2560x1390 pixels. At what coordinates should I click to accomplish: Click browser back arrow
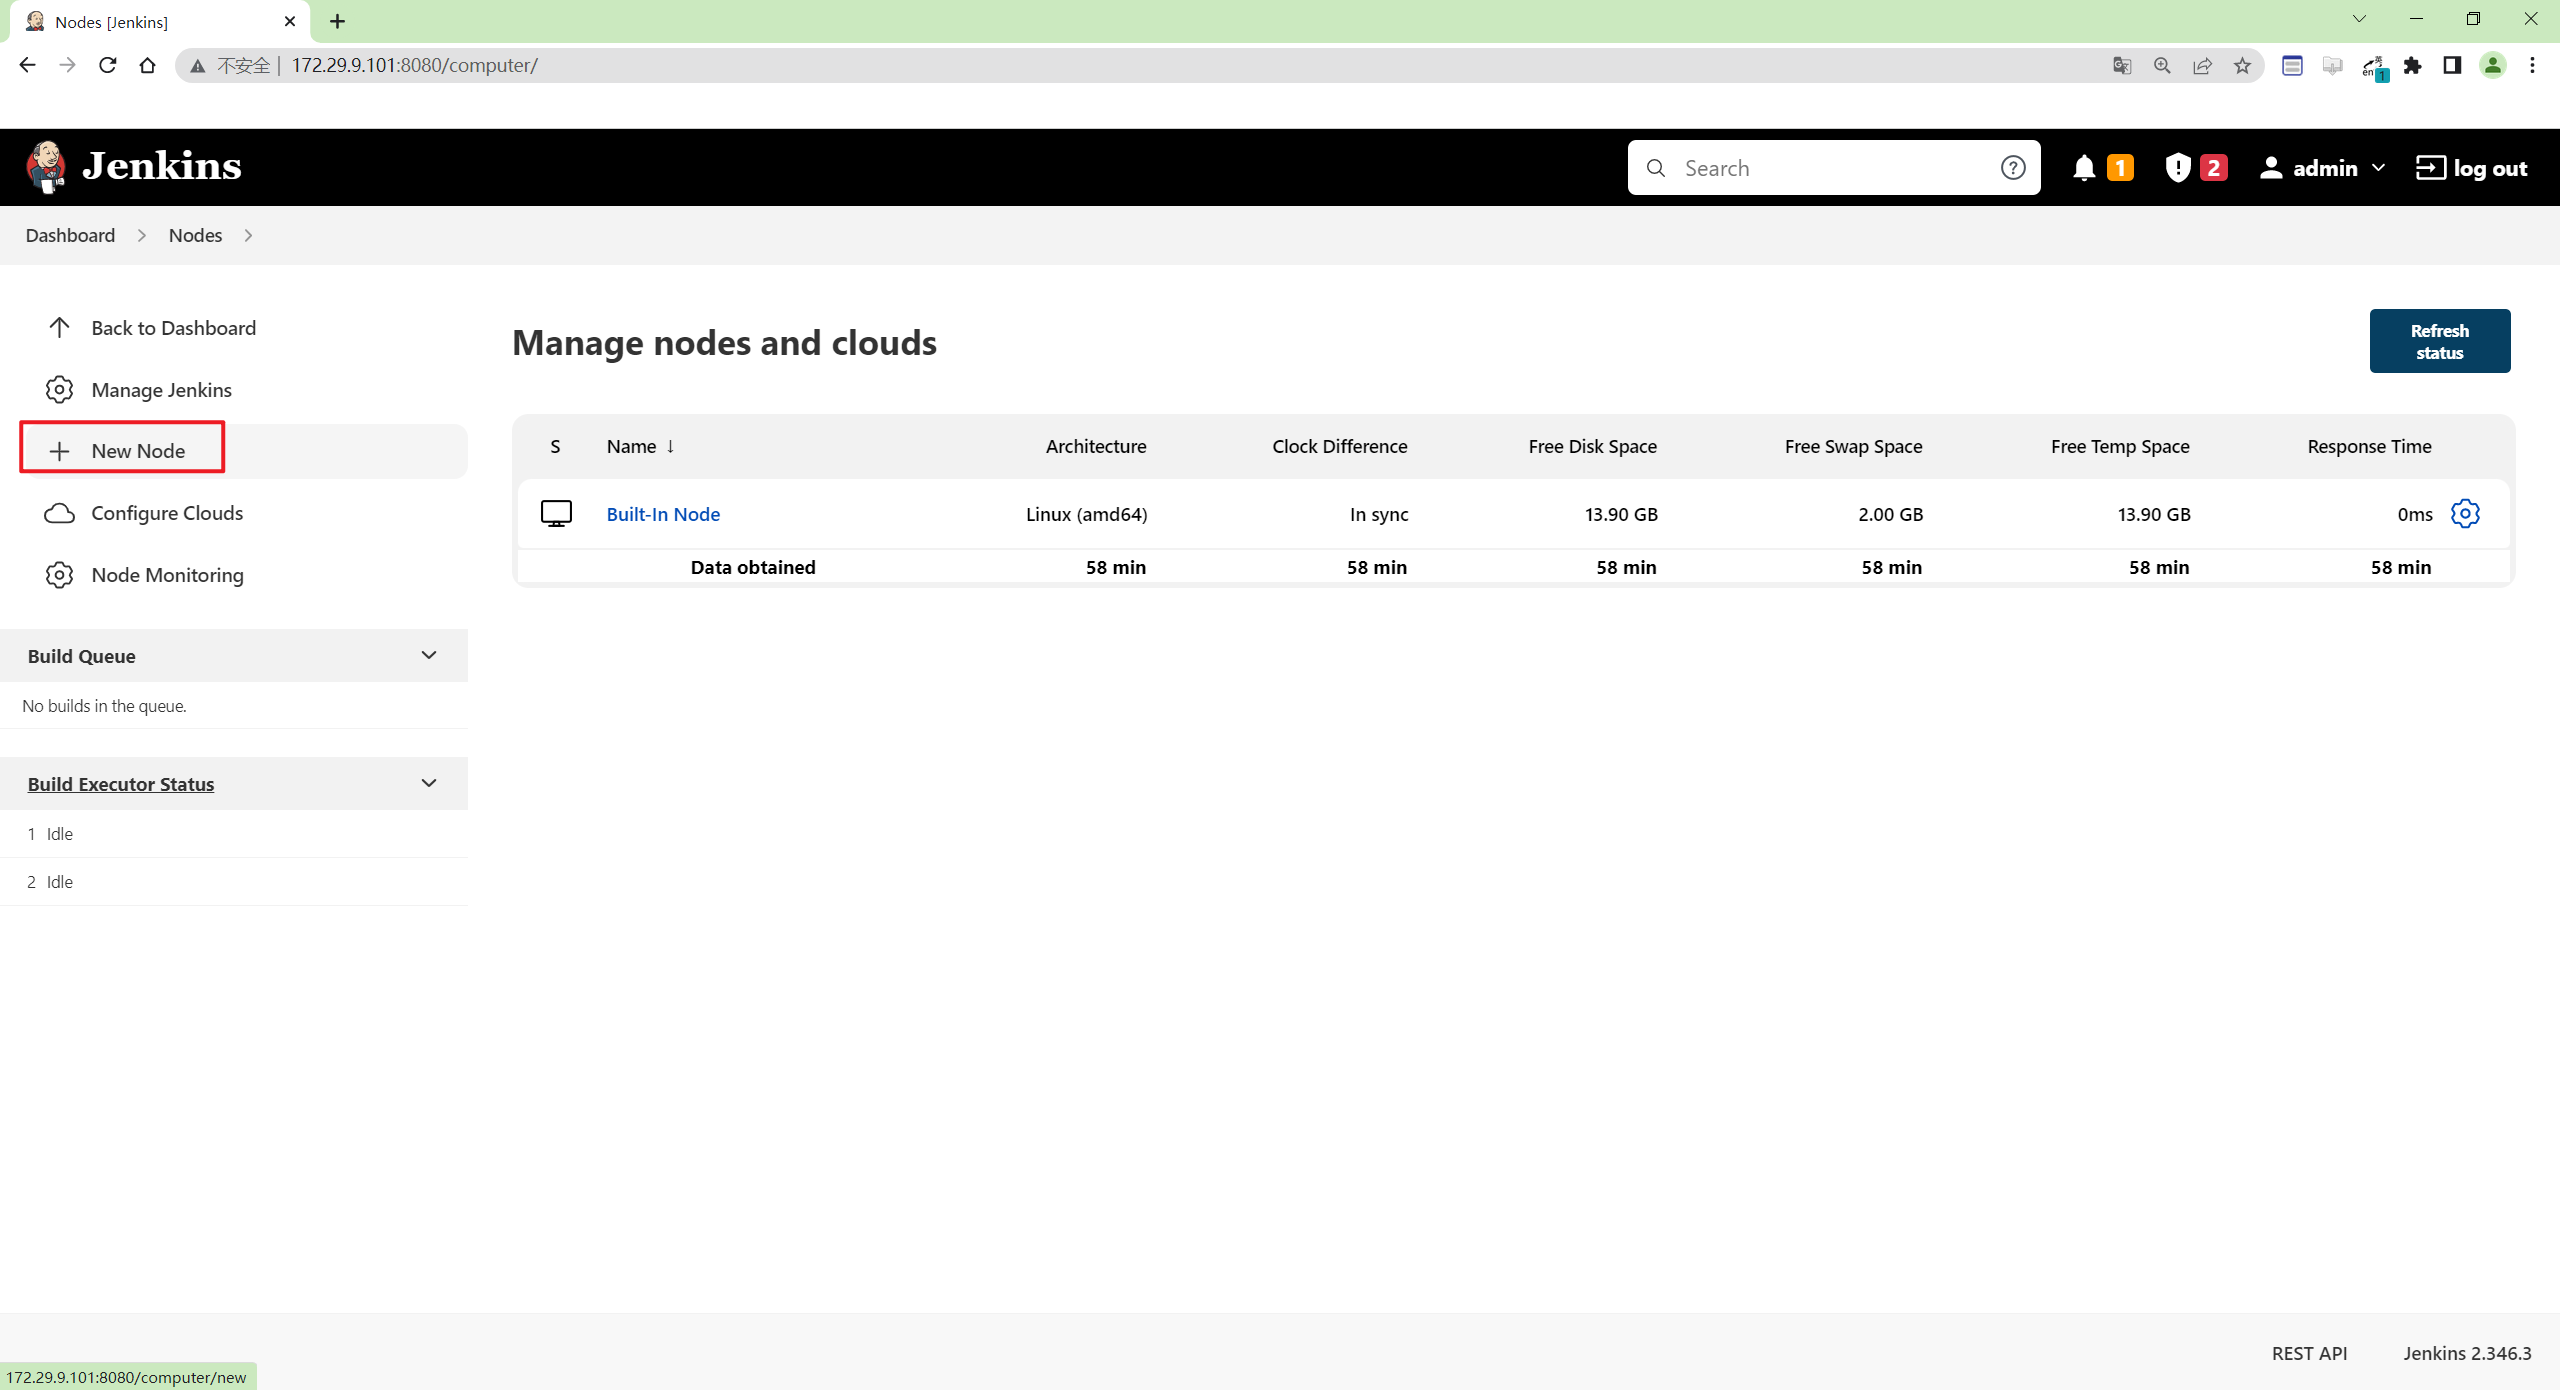(27, 65)
